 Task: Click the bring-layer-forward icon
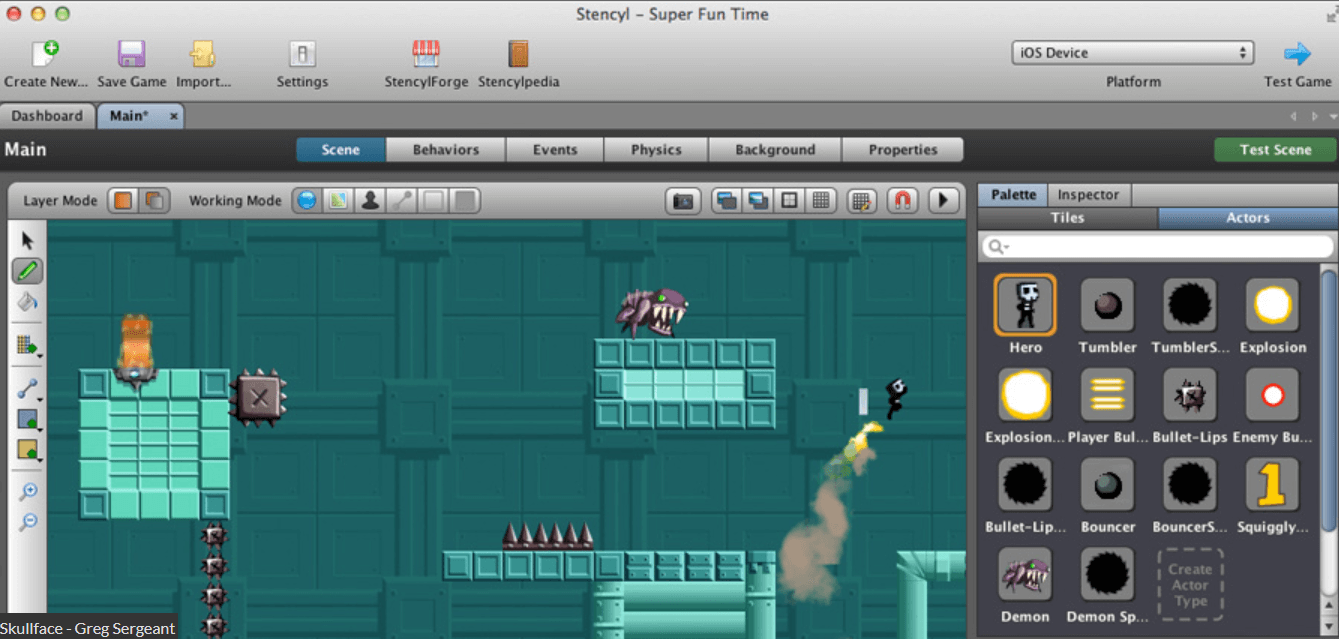click(x=727, y=200)
